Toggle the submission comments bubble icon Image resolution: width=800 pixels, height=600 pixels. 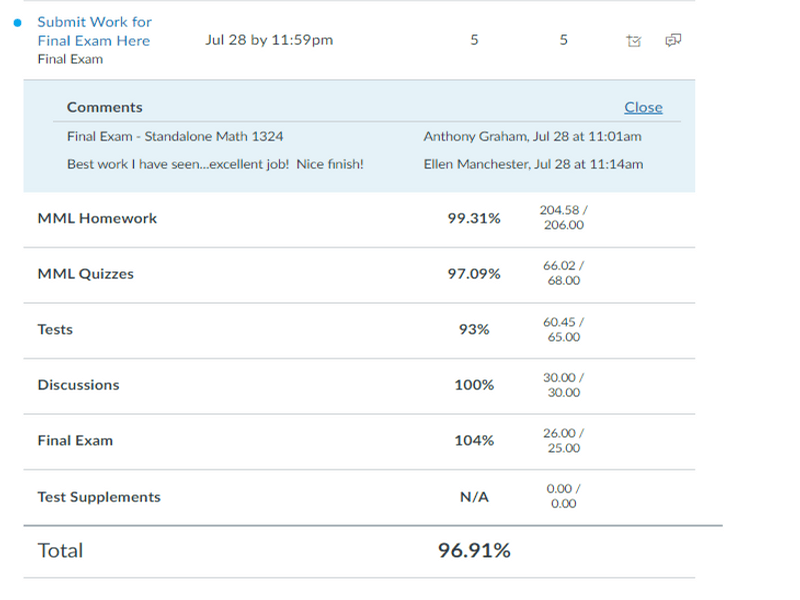(x=673, y=41)
